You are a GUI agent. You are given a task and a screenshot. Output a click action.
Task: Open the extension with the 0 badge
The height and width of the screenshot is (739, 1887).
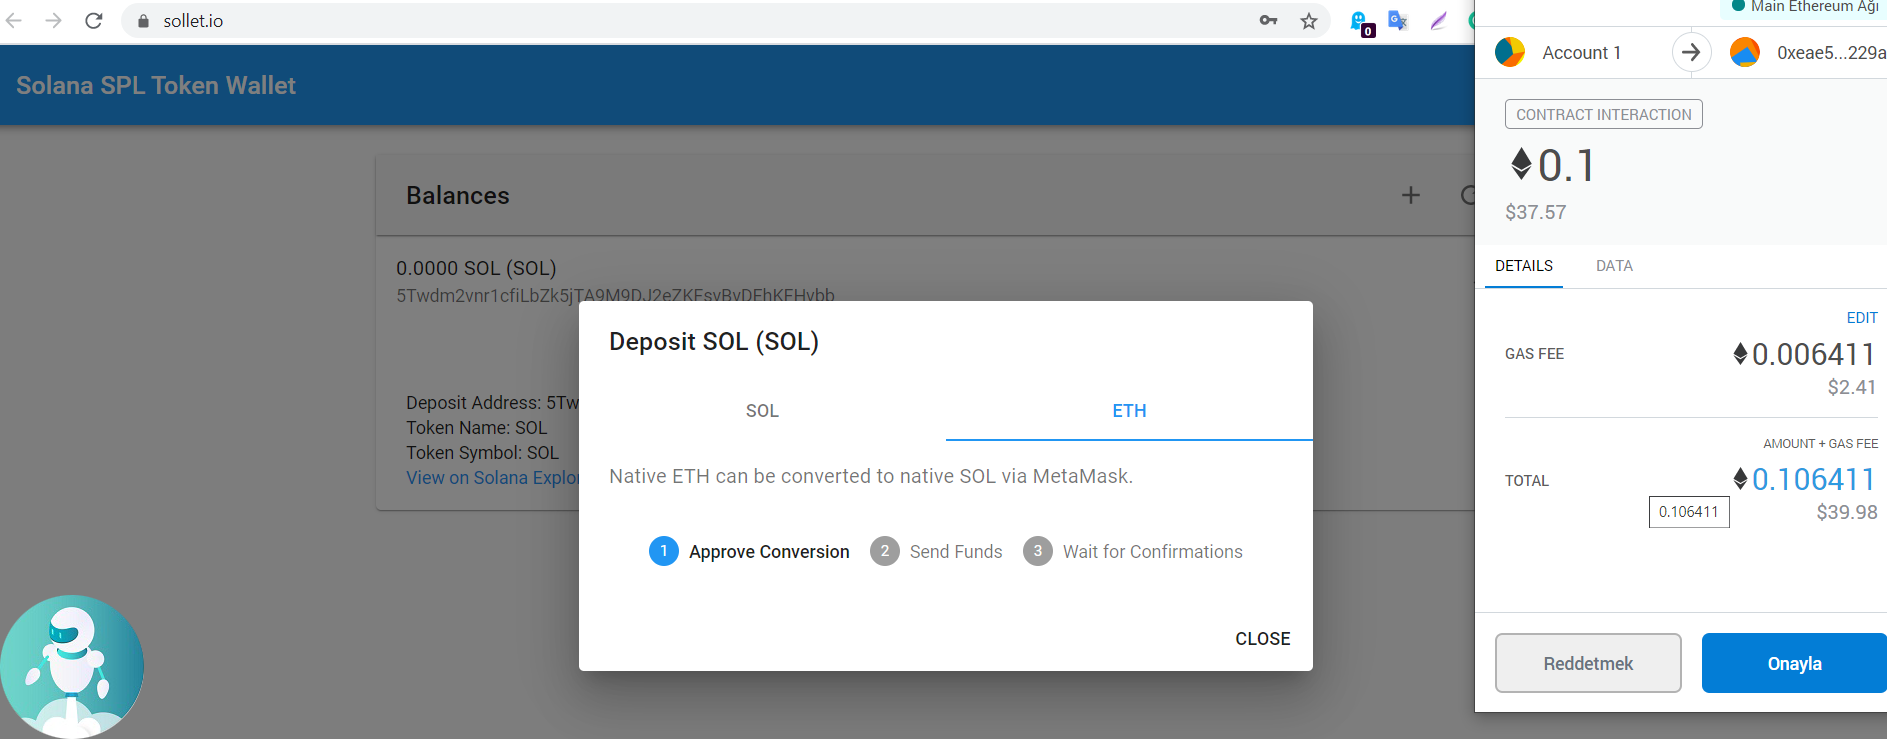(1361, 22)
